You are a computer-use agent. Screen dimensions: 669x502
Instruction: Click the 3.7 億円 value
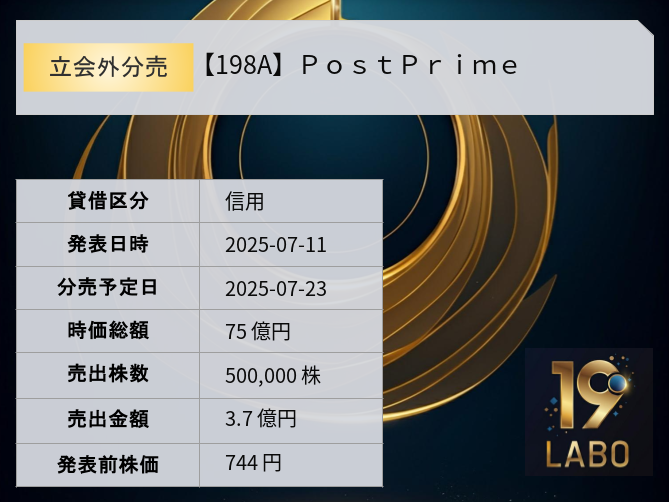261,418
